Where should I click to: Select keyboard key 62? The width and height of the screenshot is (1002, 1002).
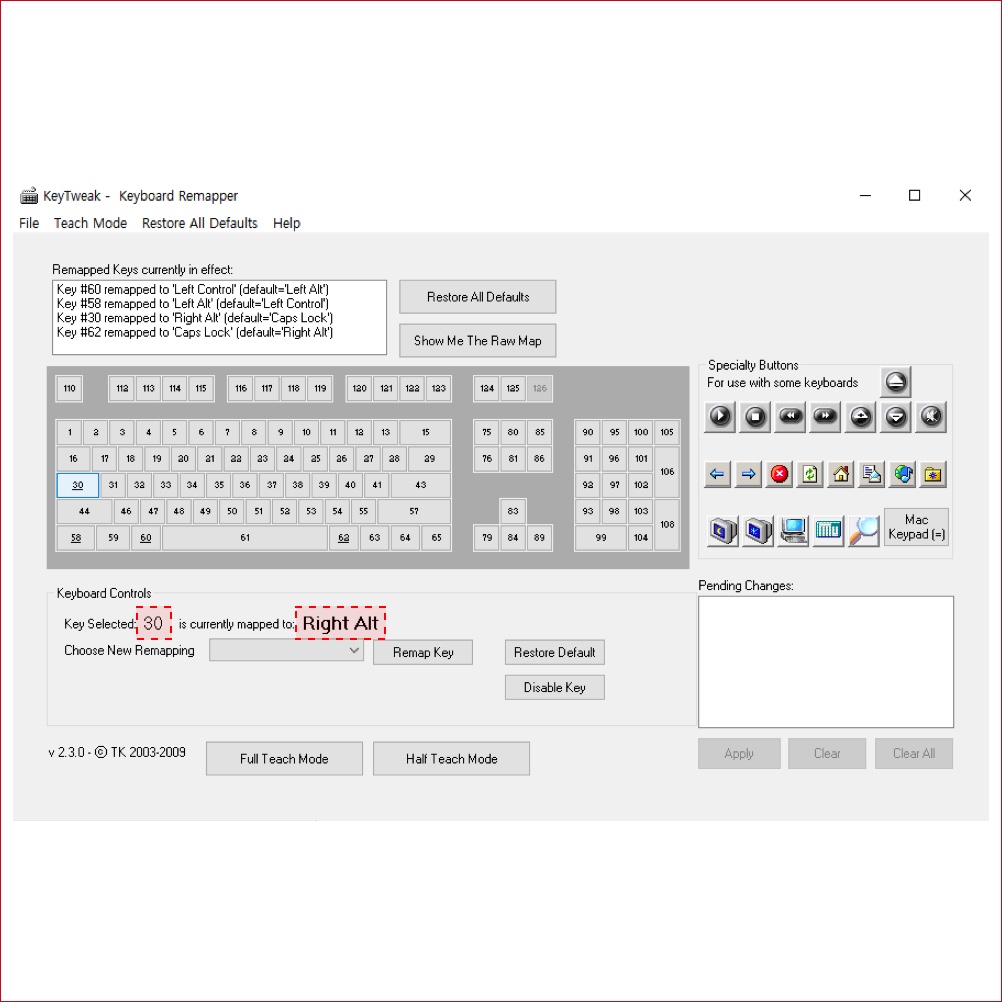click(344, 538)
